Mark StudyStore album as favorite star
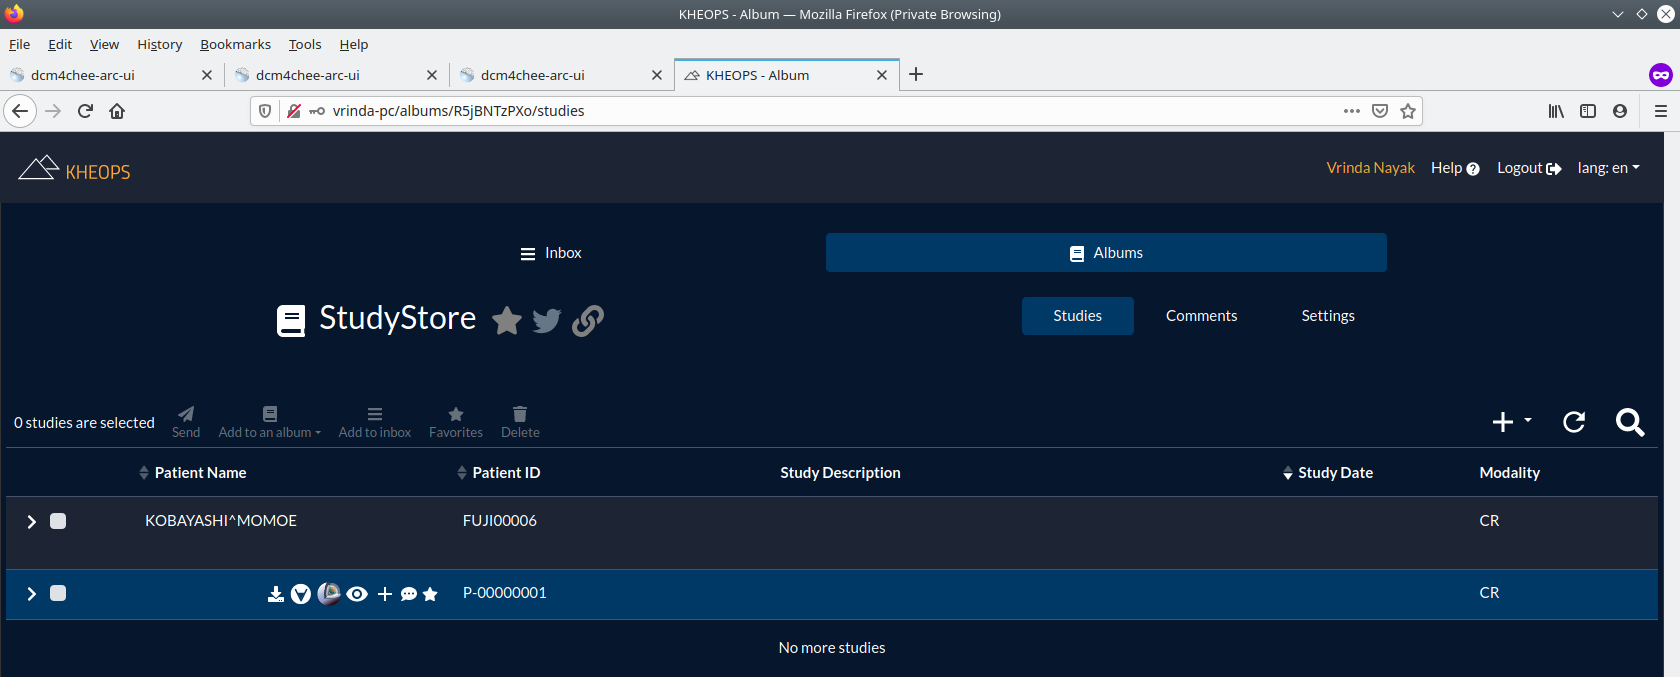The image size is (1680, 677). (x=507, y=321)
